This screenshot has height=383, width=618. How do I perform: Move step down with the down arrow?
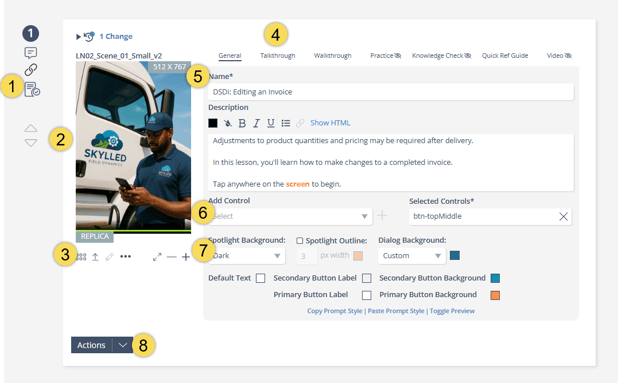(31, 143)
